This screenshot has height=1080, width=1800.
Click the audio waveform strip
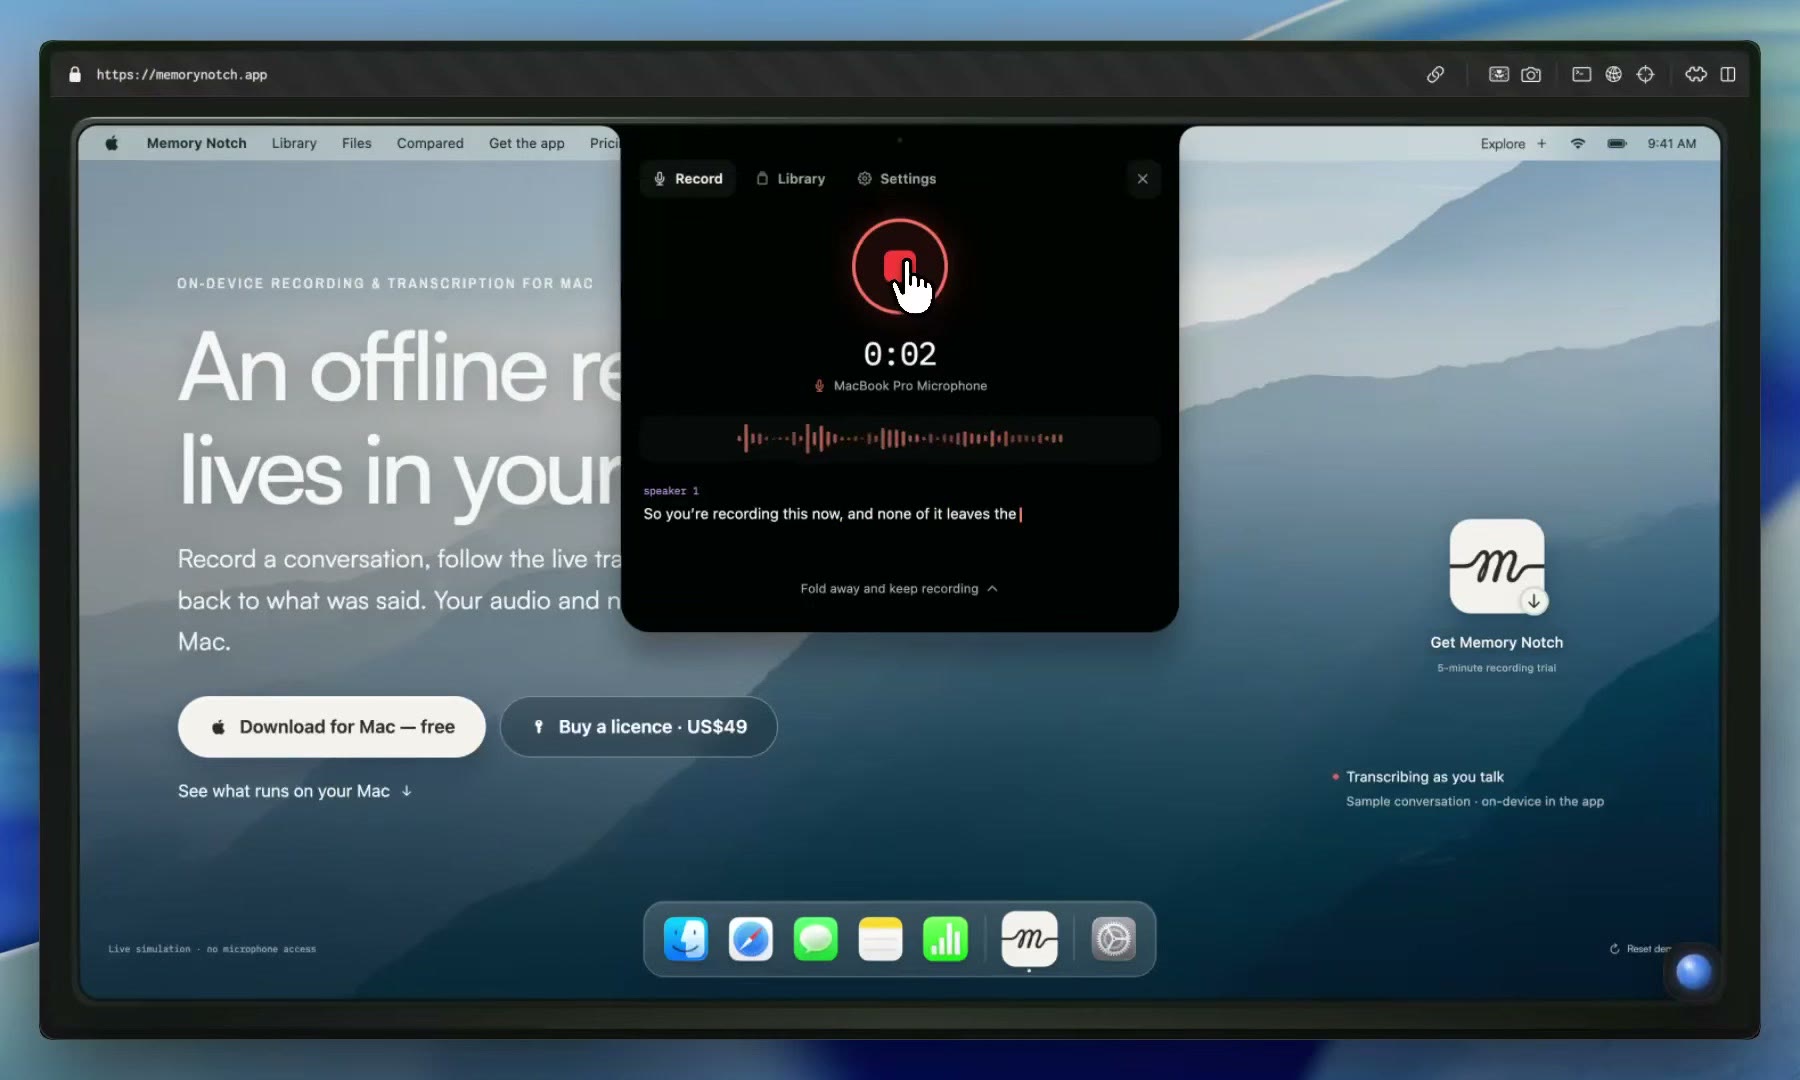tap(899, 438)
